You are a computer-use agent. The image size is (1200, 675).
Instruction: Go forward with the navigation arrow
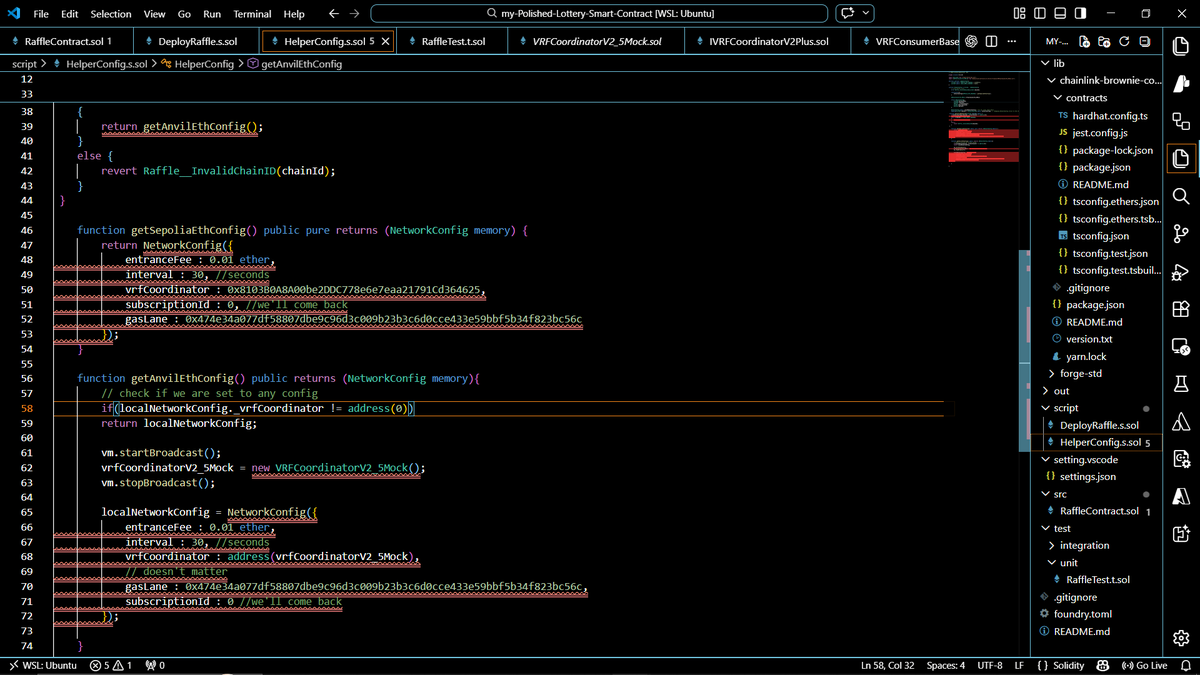355,14
